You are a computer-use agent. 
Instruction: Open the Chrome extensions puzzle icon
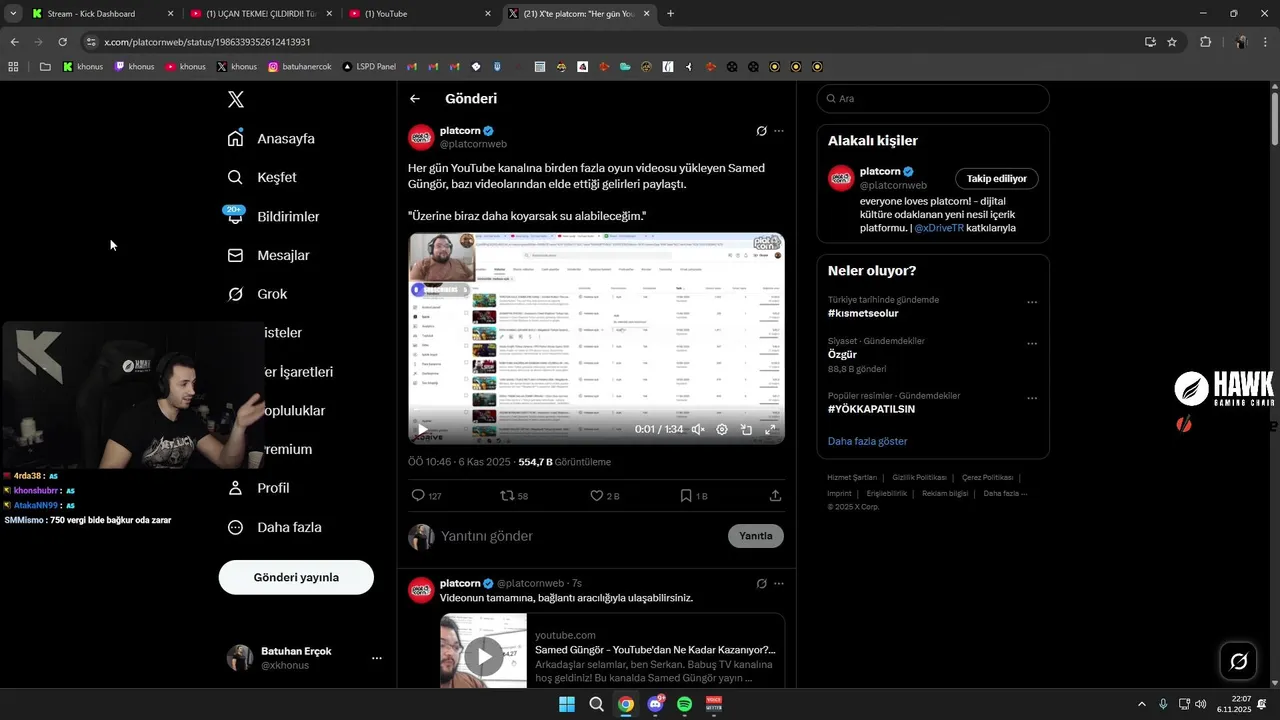(1205, 42)
